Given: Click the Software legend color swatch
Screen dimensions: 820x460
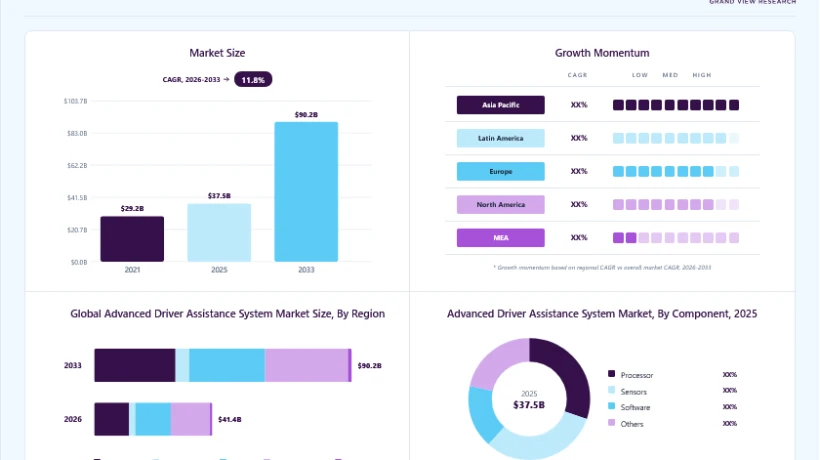Looking at the screenshot, I should click(x=611, y=406).
